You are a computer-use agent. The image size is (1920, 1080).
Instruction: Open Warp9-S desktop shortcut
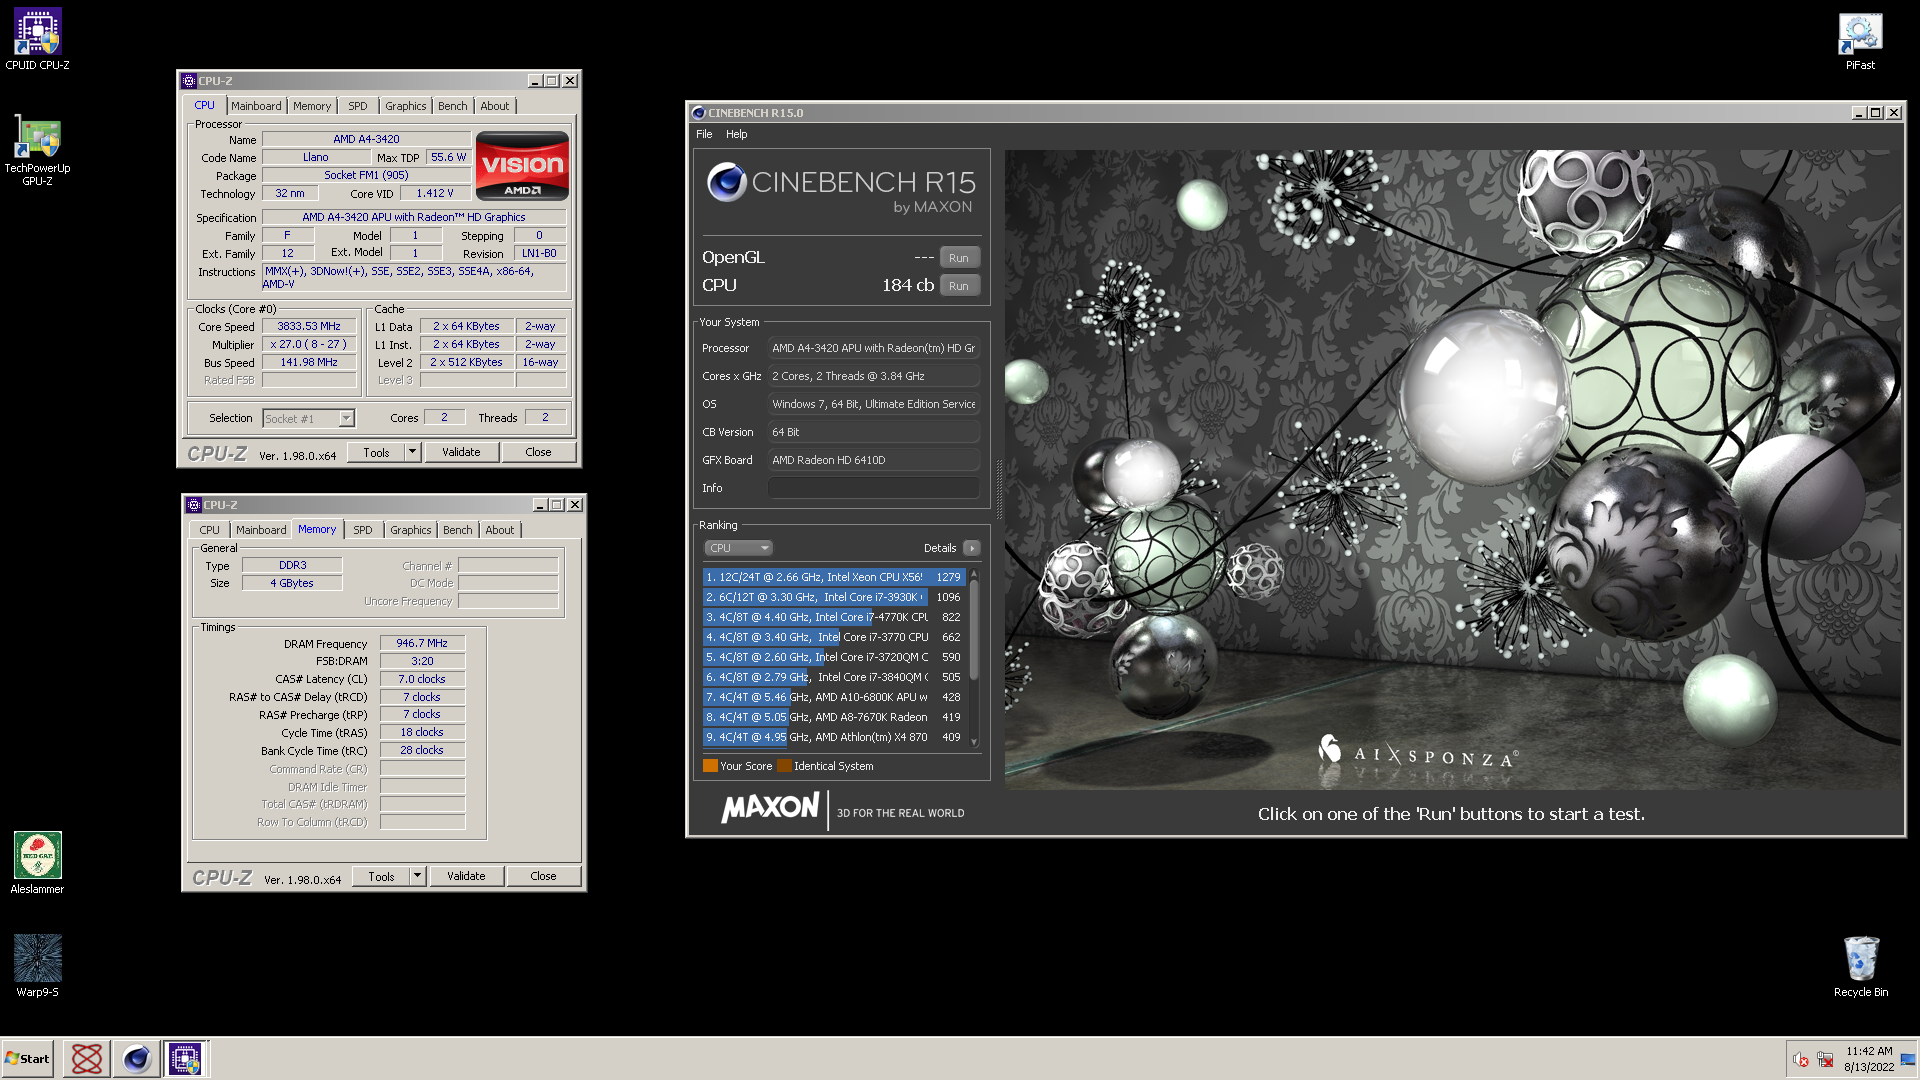pyautogui.click(x=37, y=966)
